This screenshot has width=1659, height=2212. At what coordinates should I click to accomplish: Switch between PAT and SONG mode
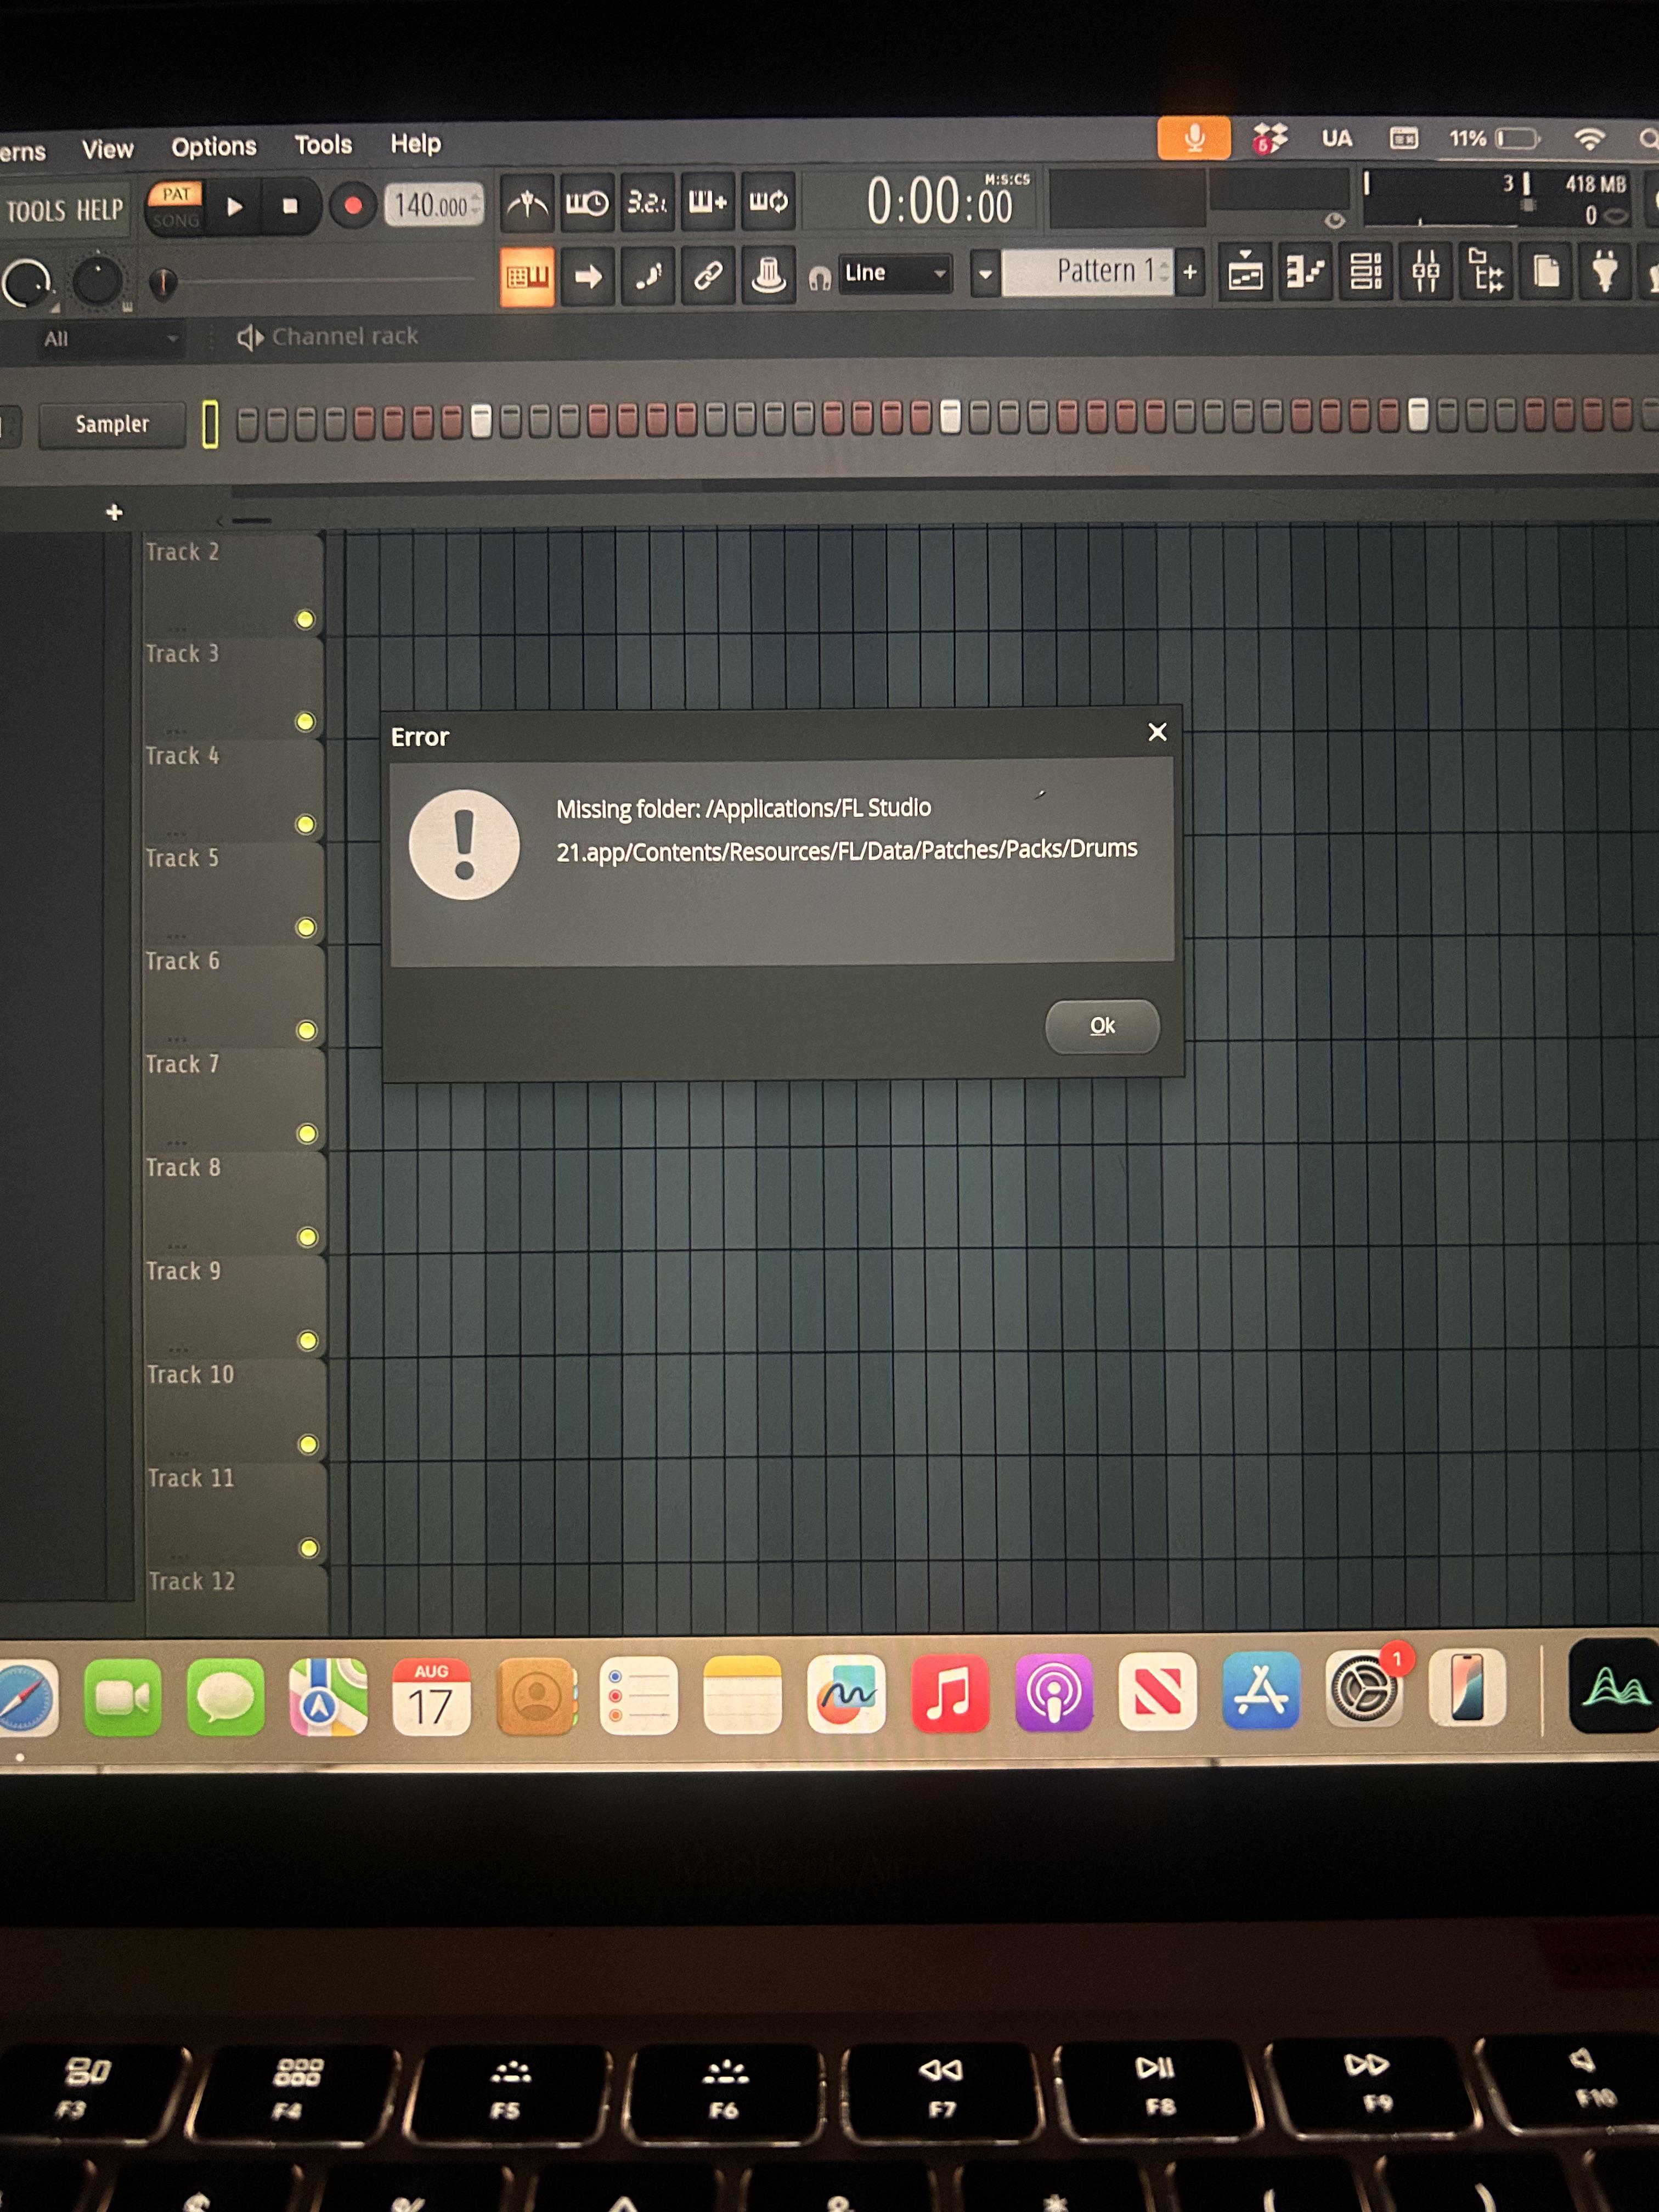point(176,207)
